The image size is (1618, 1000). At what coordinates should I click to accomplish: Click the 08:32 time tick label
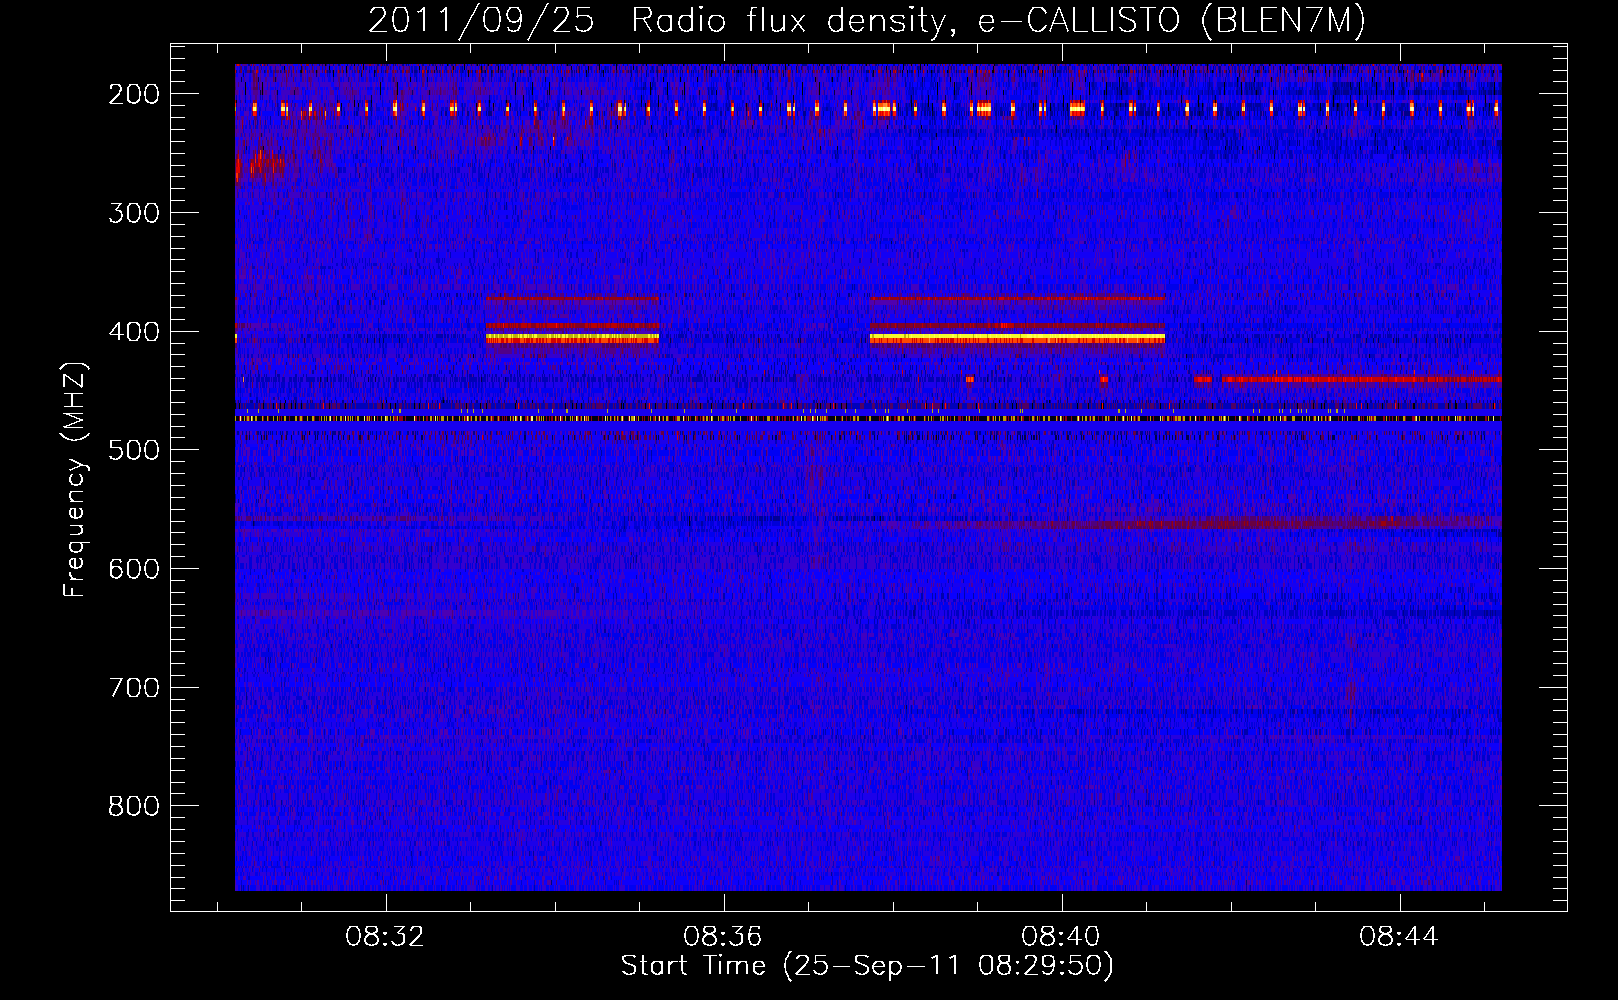click(x=385, y=937)
